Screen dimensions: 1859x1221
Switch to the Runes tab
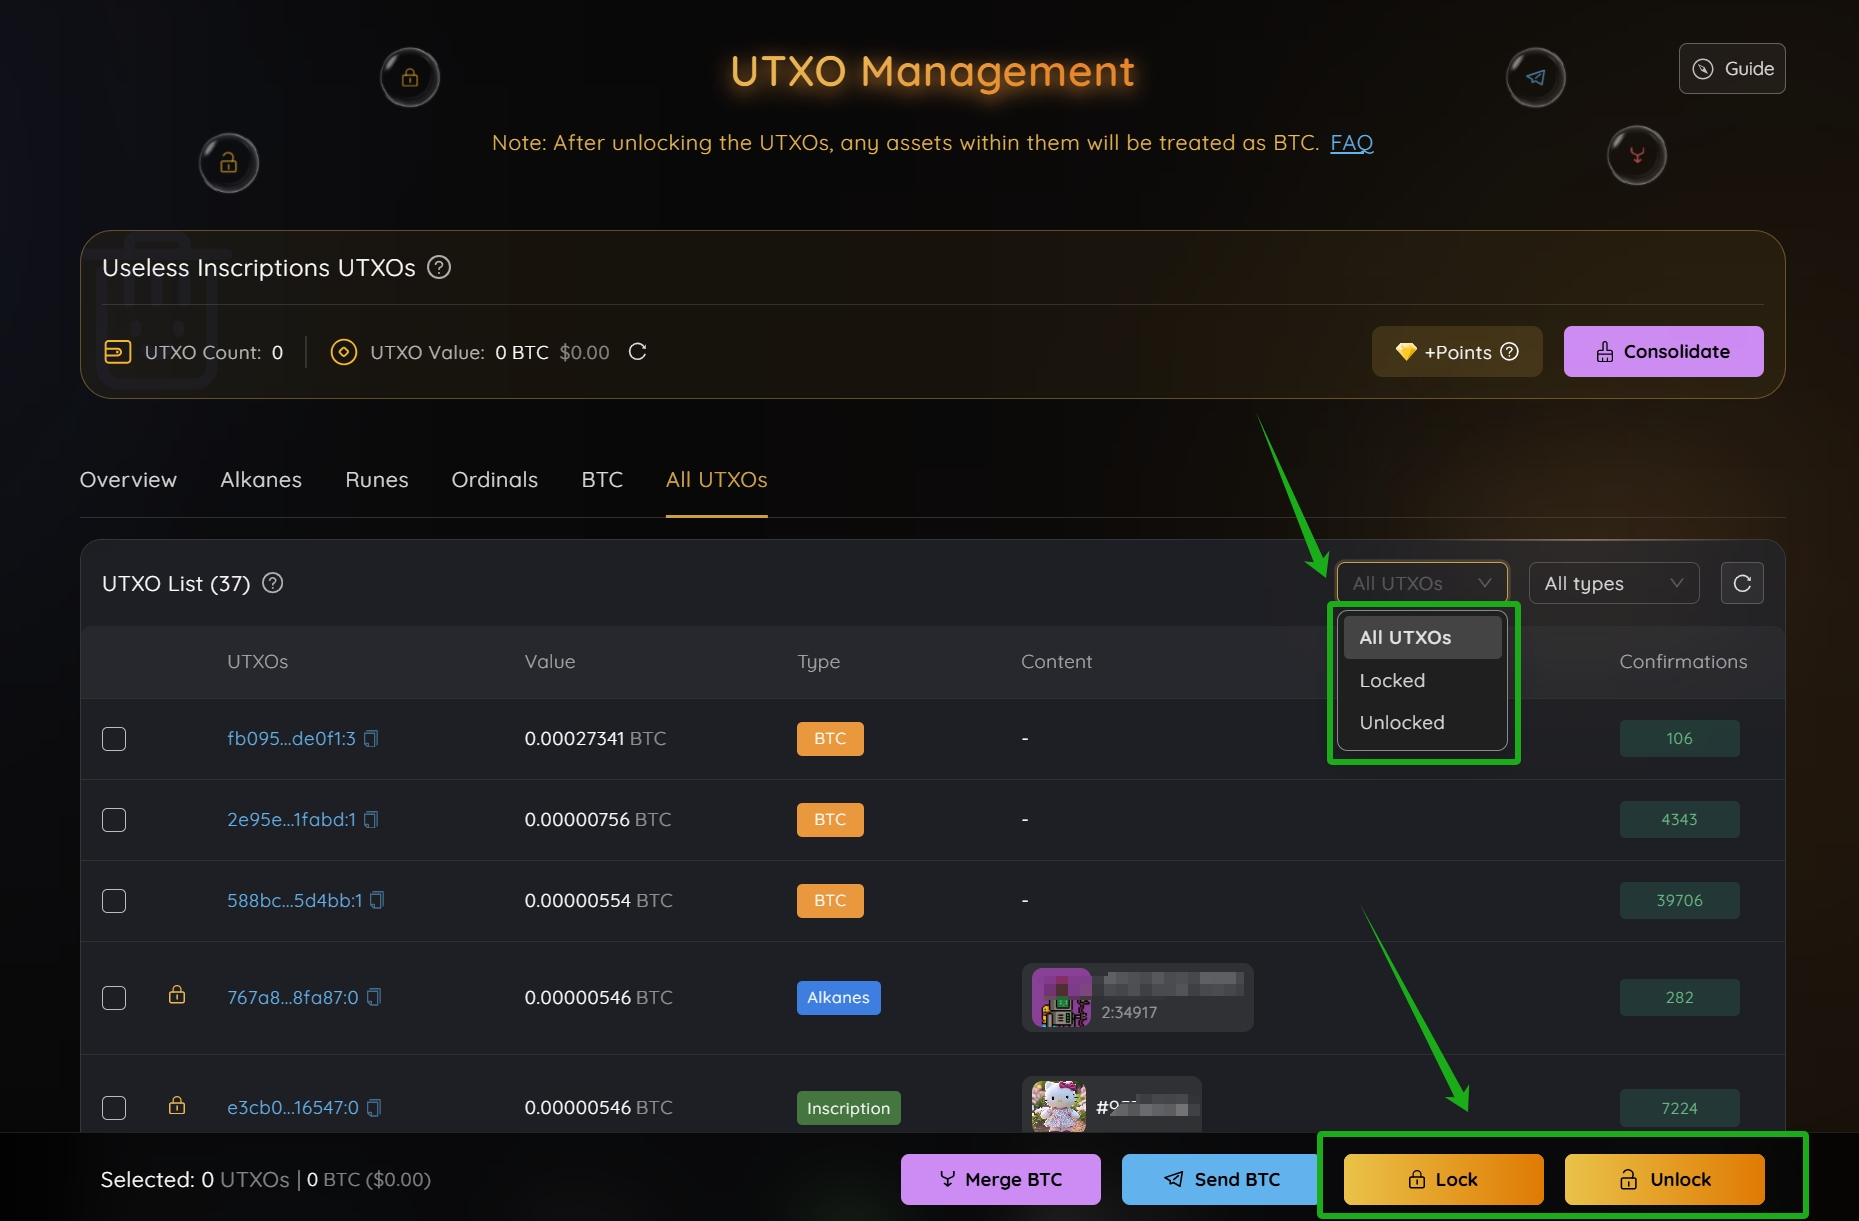pyautogui.click(x=376, y=480)
